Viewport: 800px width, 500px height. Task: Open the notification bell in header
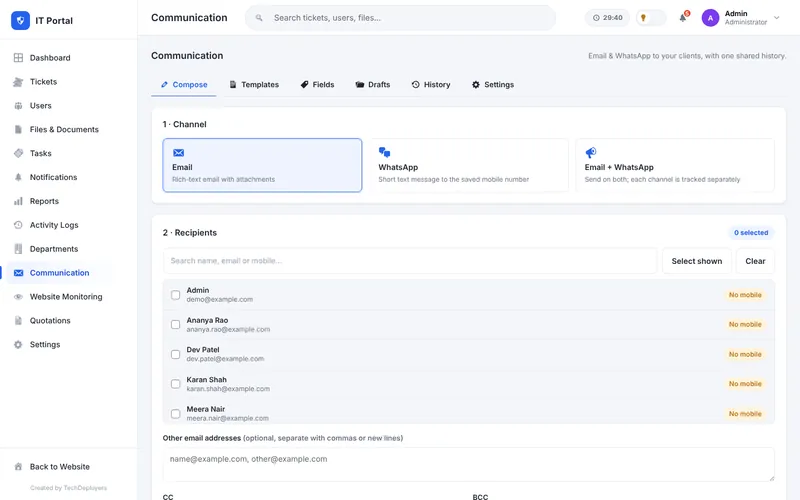(683, 18)
